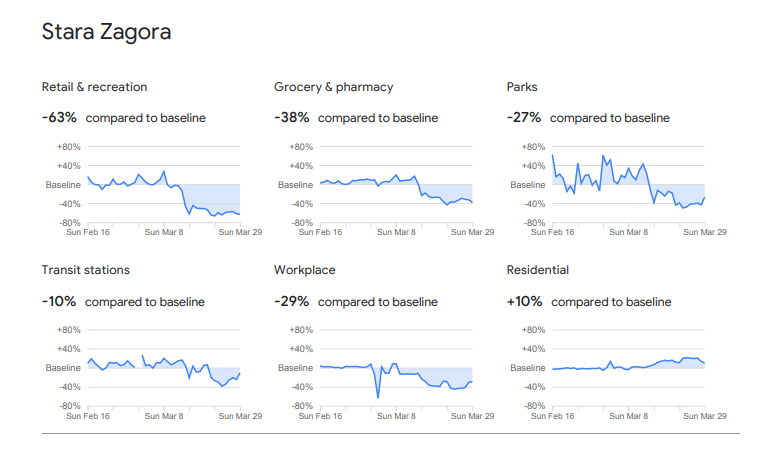Click the Parks trend chart
Image resolution: width=765 pixels, height=456 pixels.
click(628, 185)
